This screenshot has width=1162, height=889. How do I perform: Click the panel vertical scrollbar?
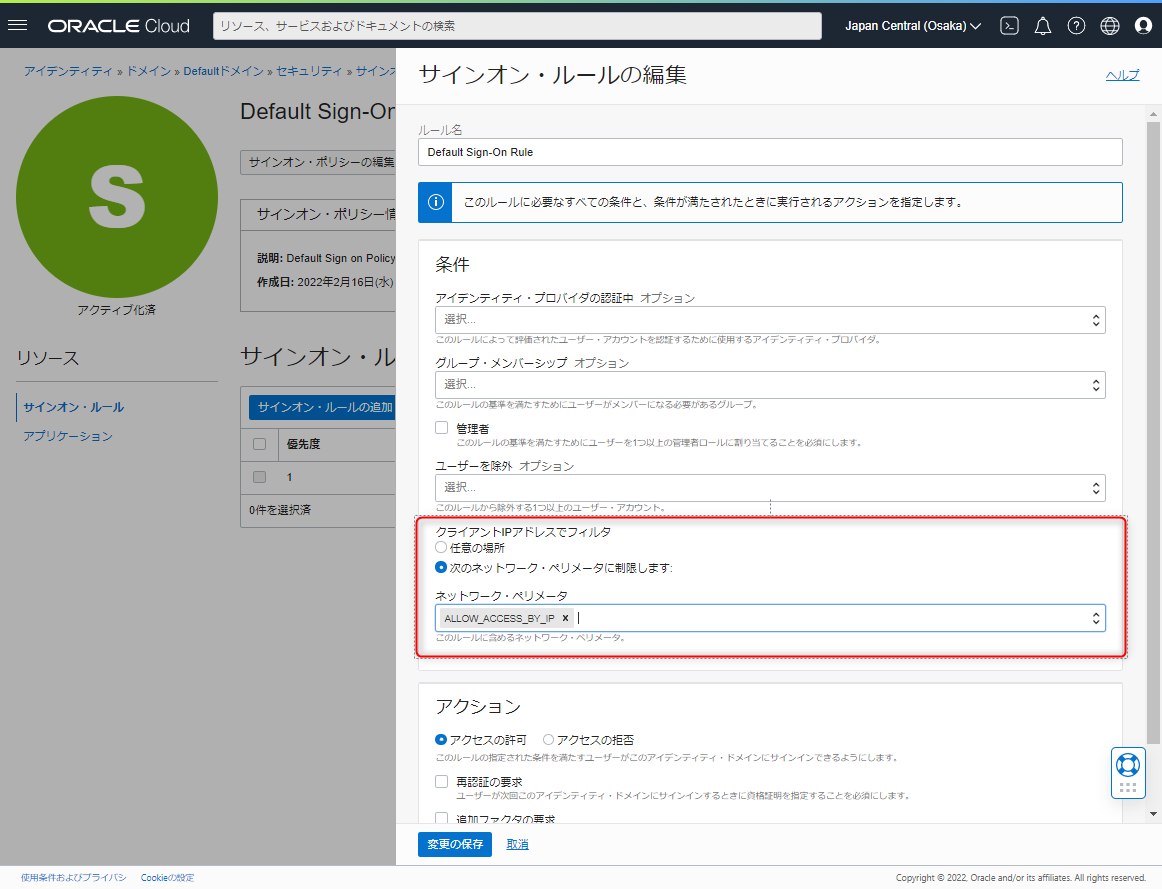pyautogui.click(x=1153, y=433)
